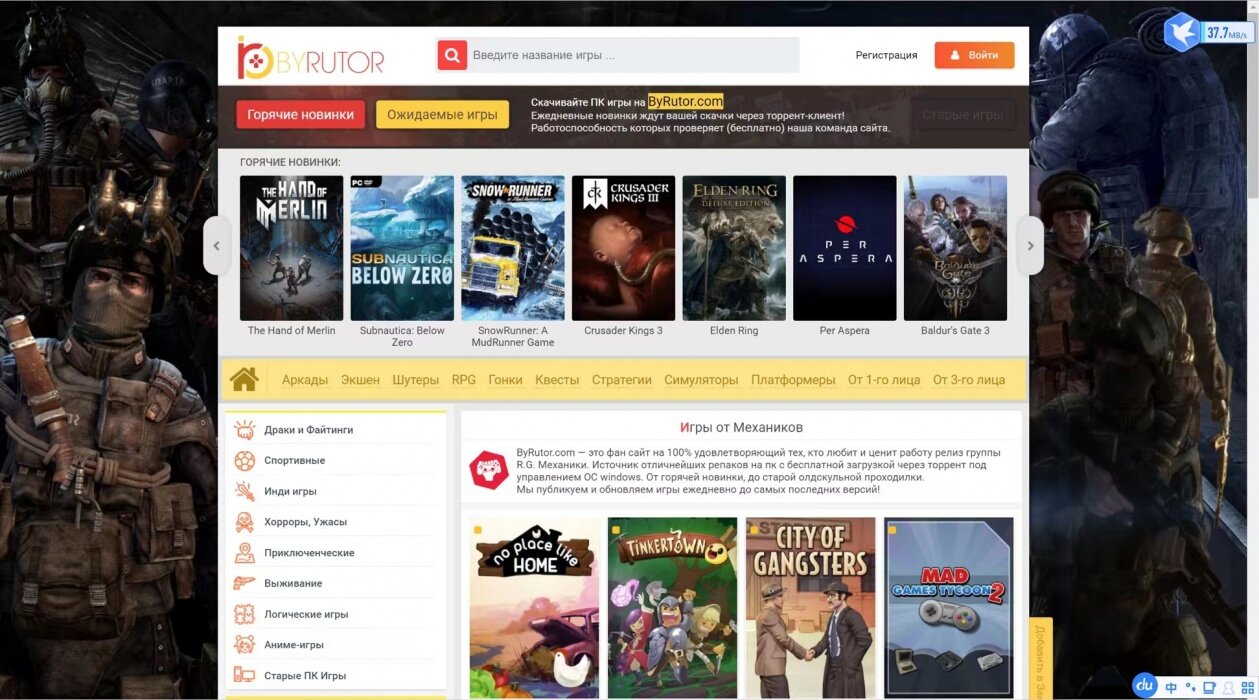Click the highlighted ByRutor.com link

point(685,101)
